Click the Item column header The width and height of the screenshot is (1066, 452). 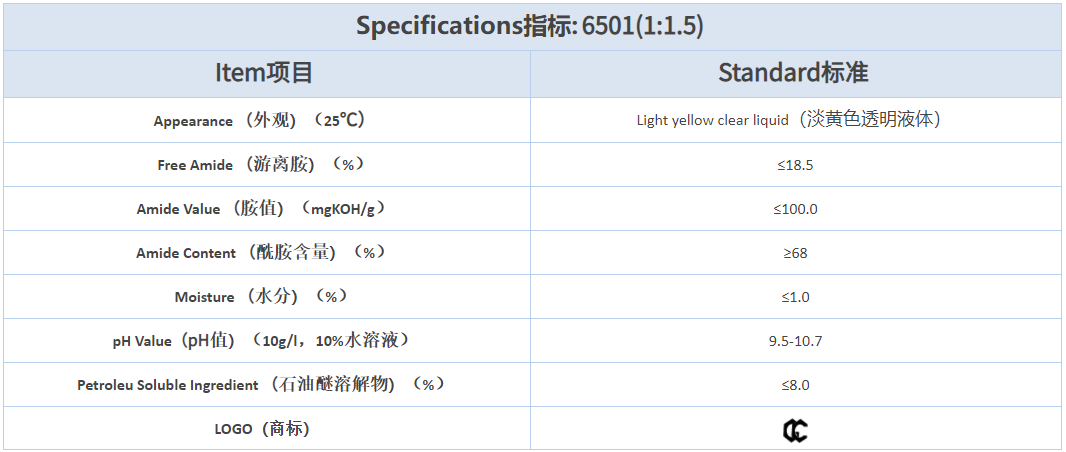(264, 73)
